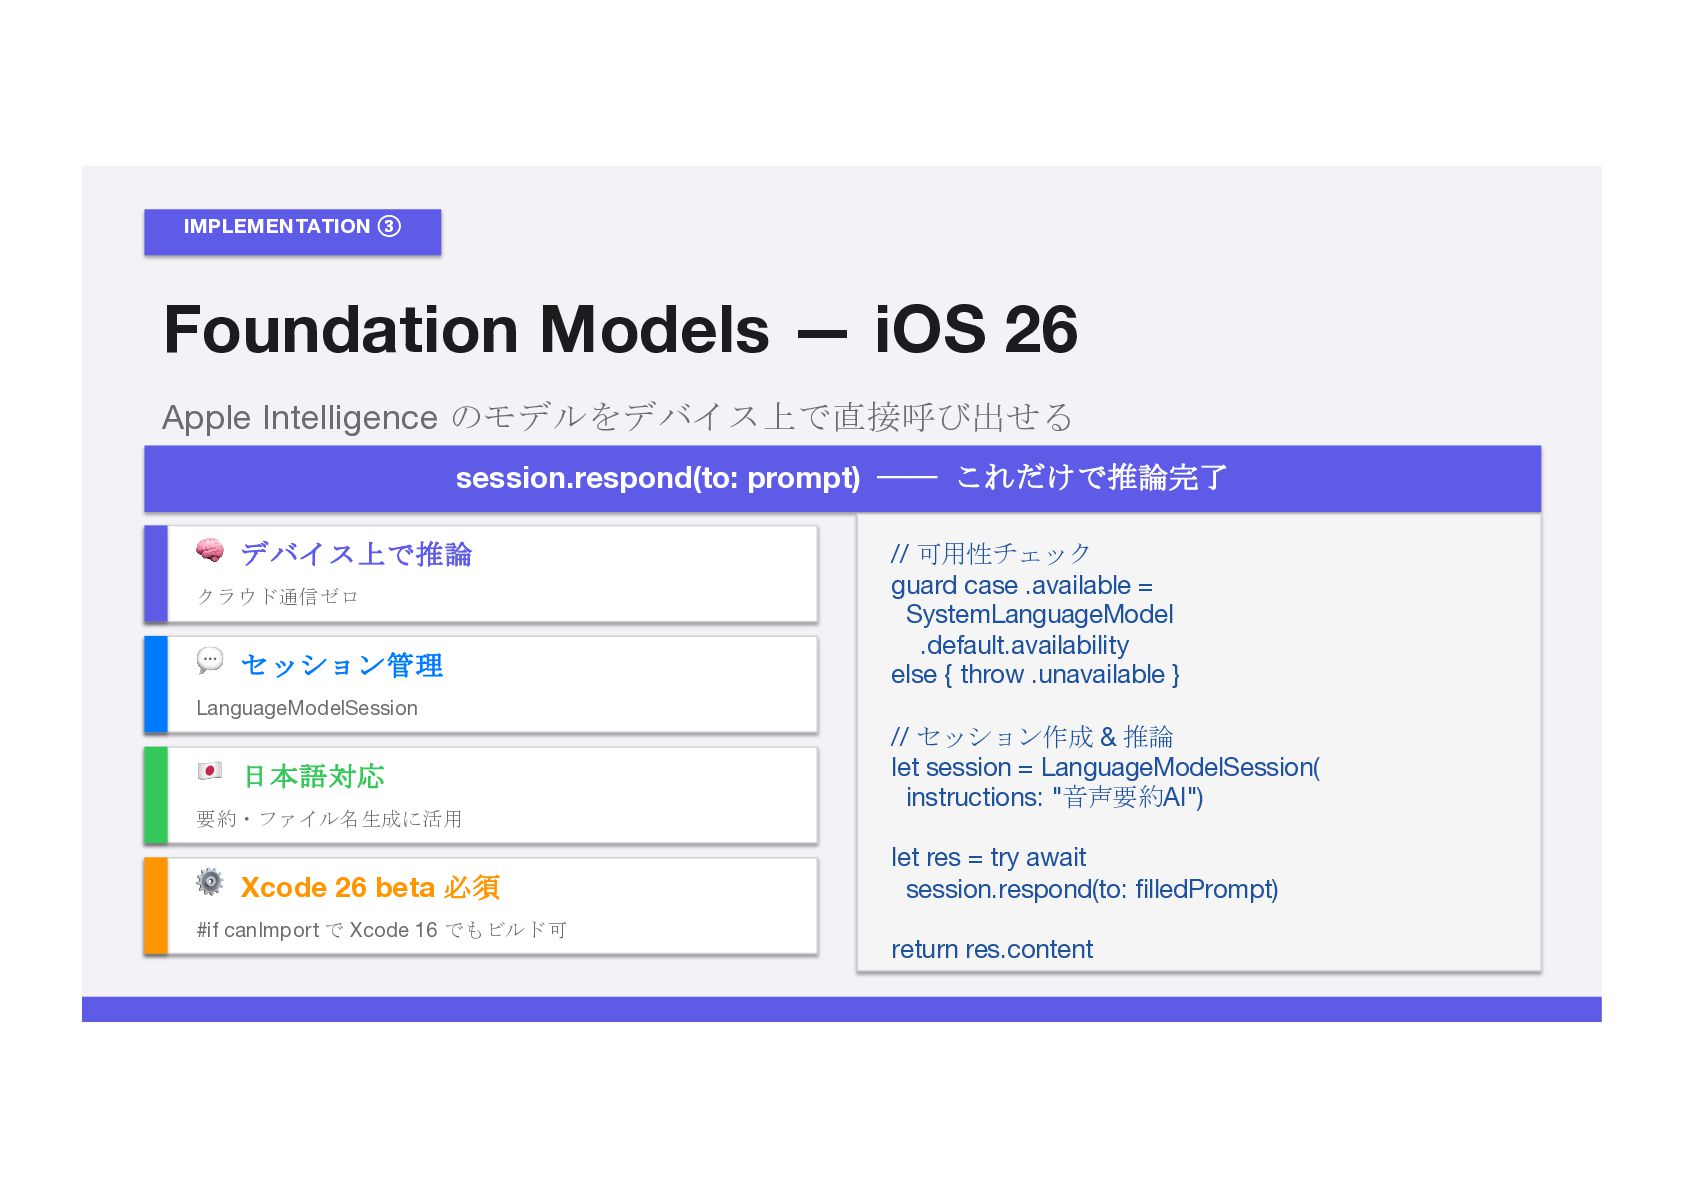Click the code line beginning "instructions:"
Image resolution: width=1684 pixels, height=1190 pixels.
click(x=1054, y=797)
